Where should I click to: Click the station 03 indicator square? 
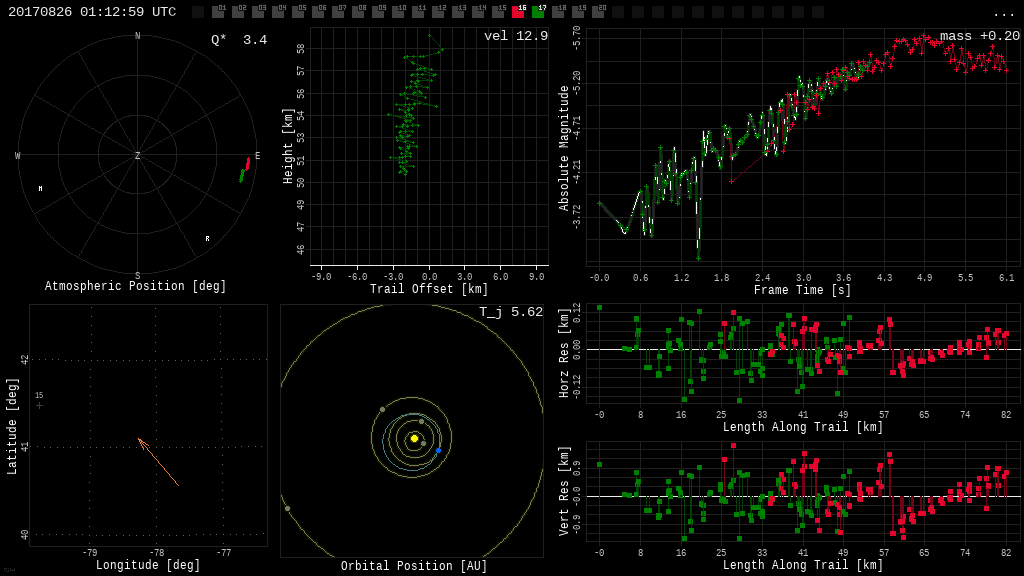(258, 12)
